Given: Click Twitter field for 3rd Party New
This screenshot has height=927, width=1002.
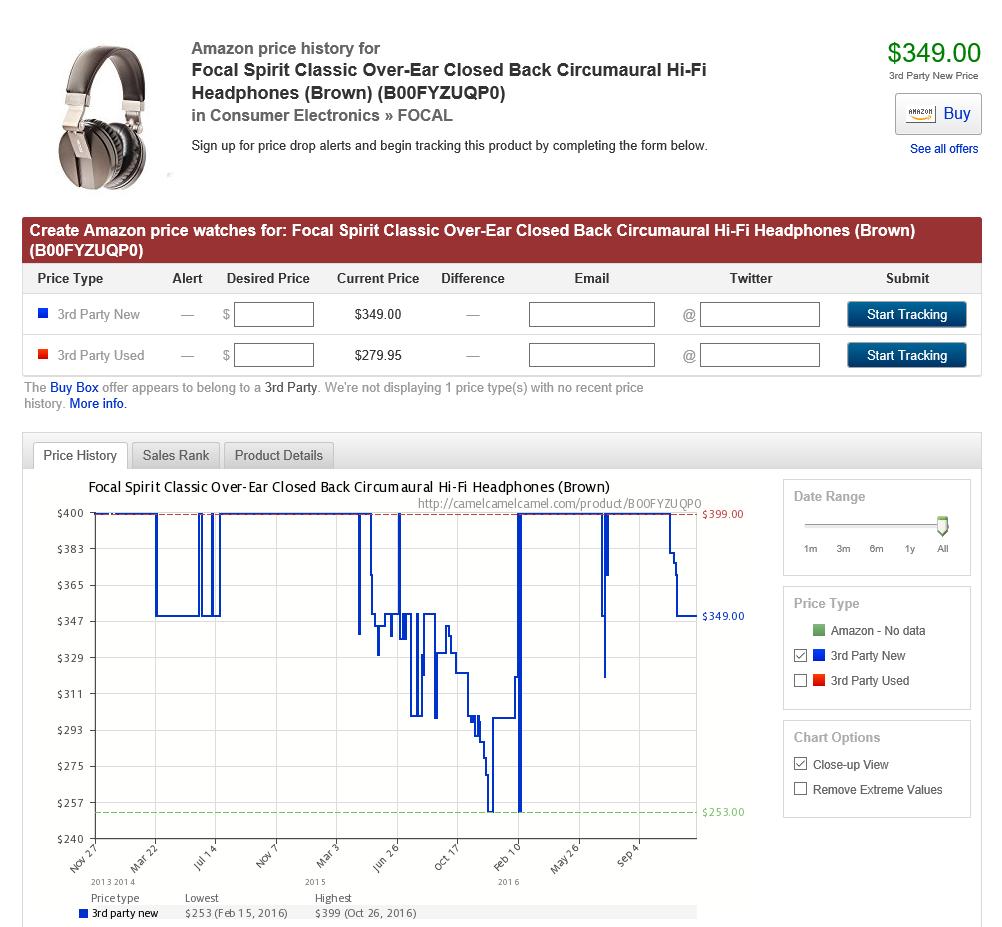Looking at the screenshot, I should (759, 315).
